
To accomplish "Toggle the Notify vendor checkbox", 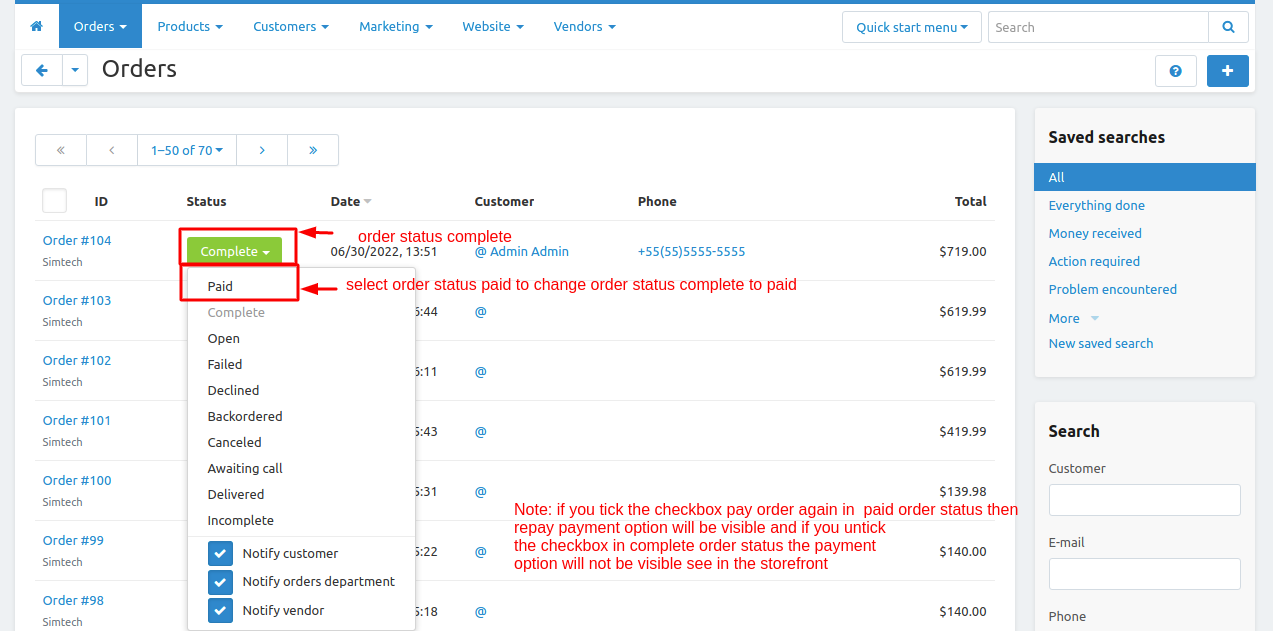I will click(x=220, y=610).
